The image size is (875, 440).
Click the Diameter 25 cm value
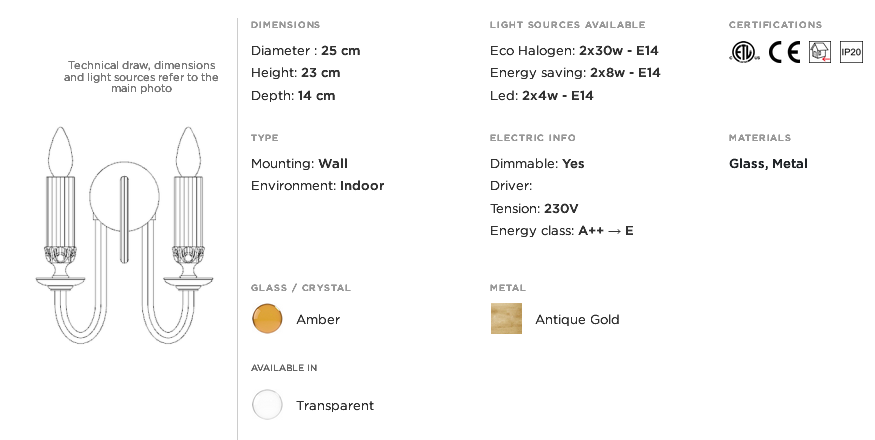tap(305, 51)
